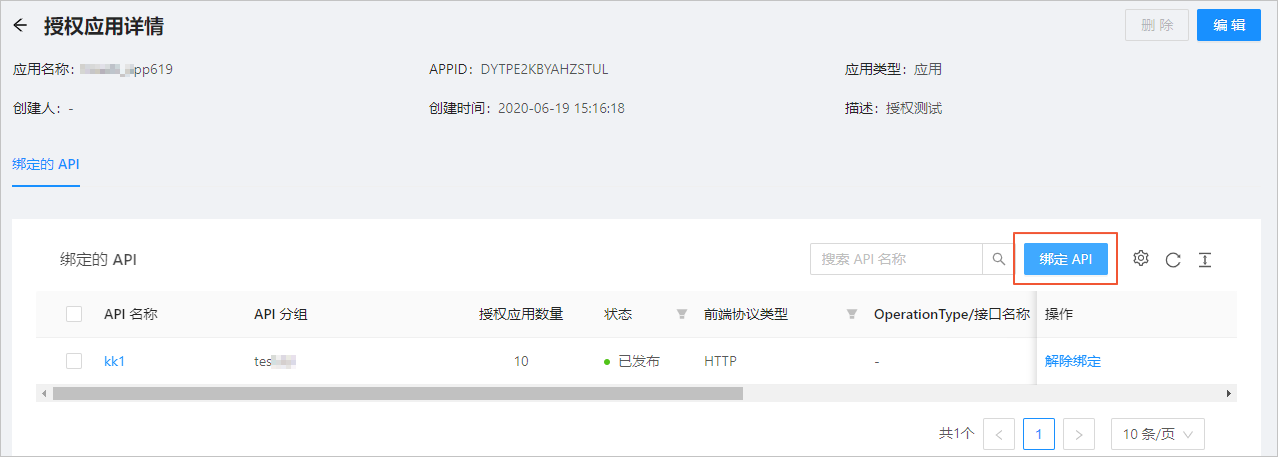Focus the 搜索 API 名称 input field
This screenshot has height=457, width=1278.
pos(896,259)
